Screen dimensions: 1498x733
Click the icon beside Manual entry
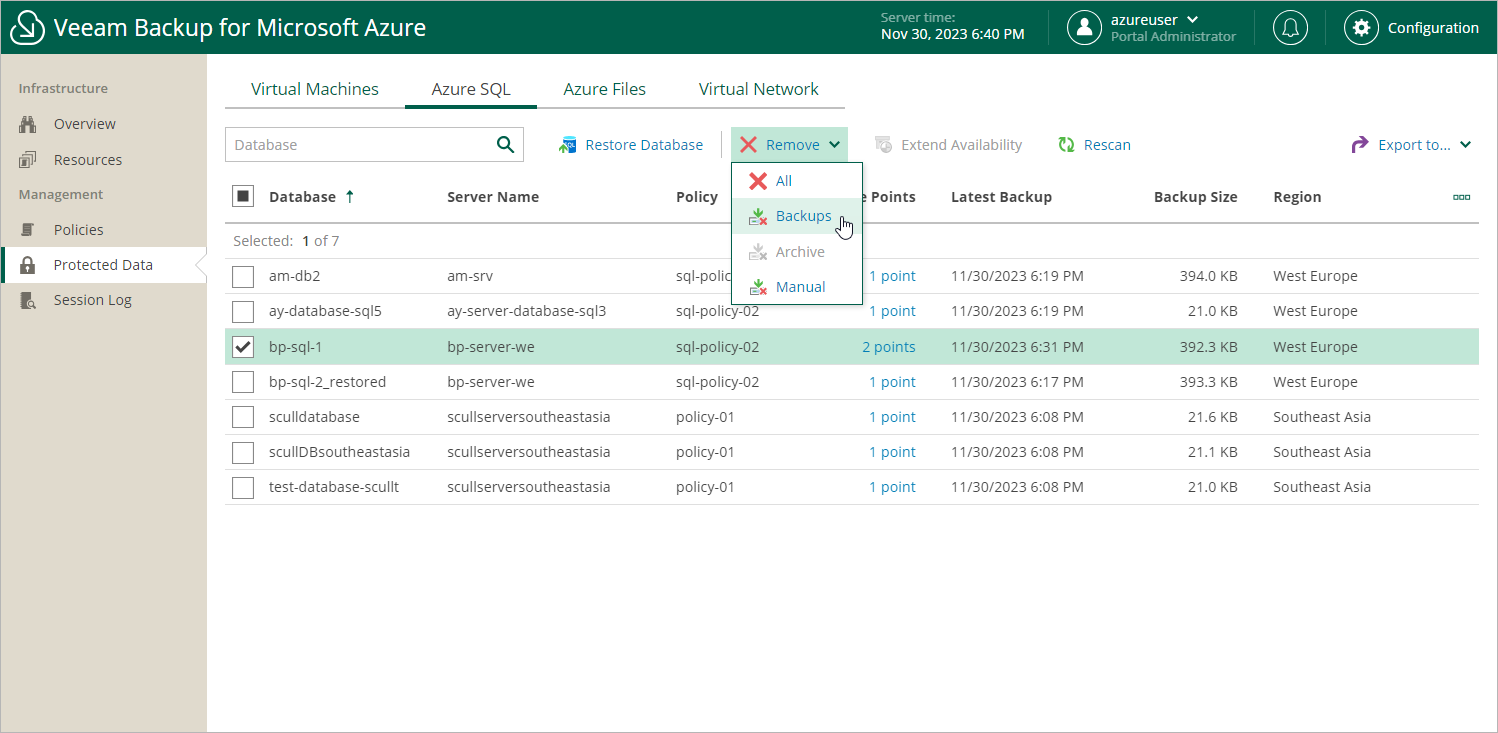coord(758,287)
